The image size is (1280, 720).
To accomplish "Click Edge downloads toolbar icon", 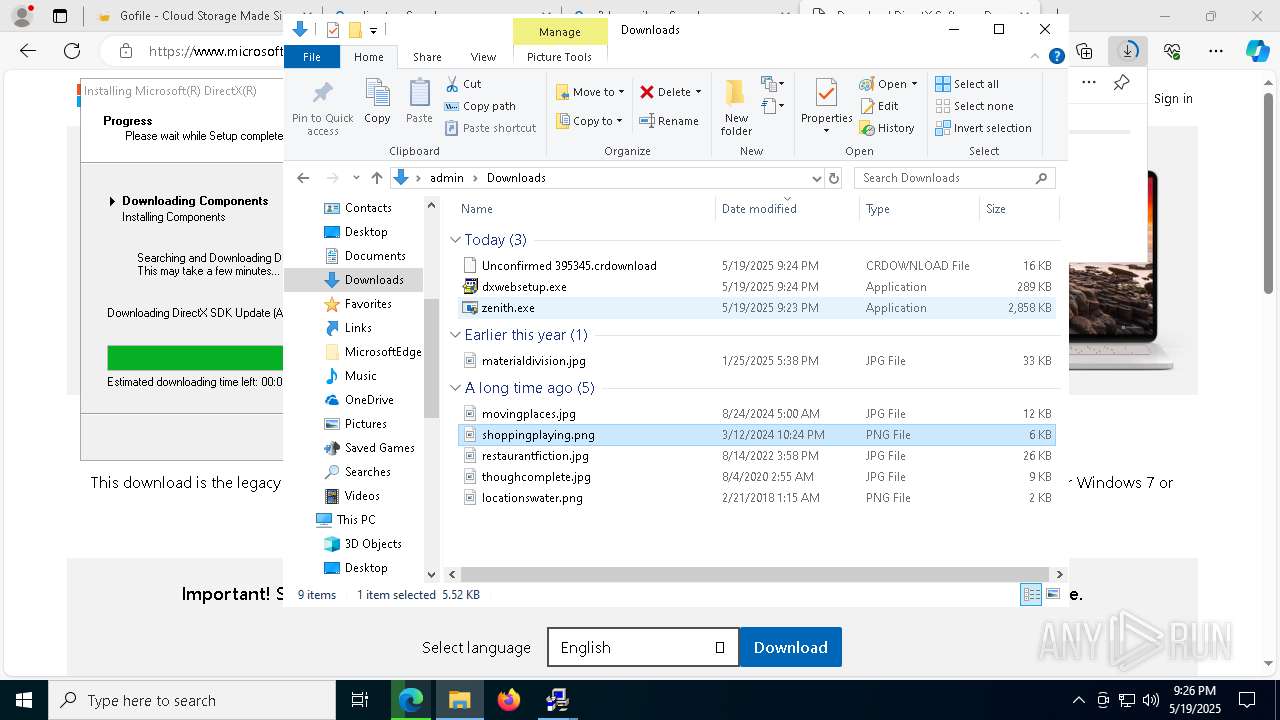I will point(1128,51).
